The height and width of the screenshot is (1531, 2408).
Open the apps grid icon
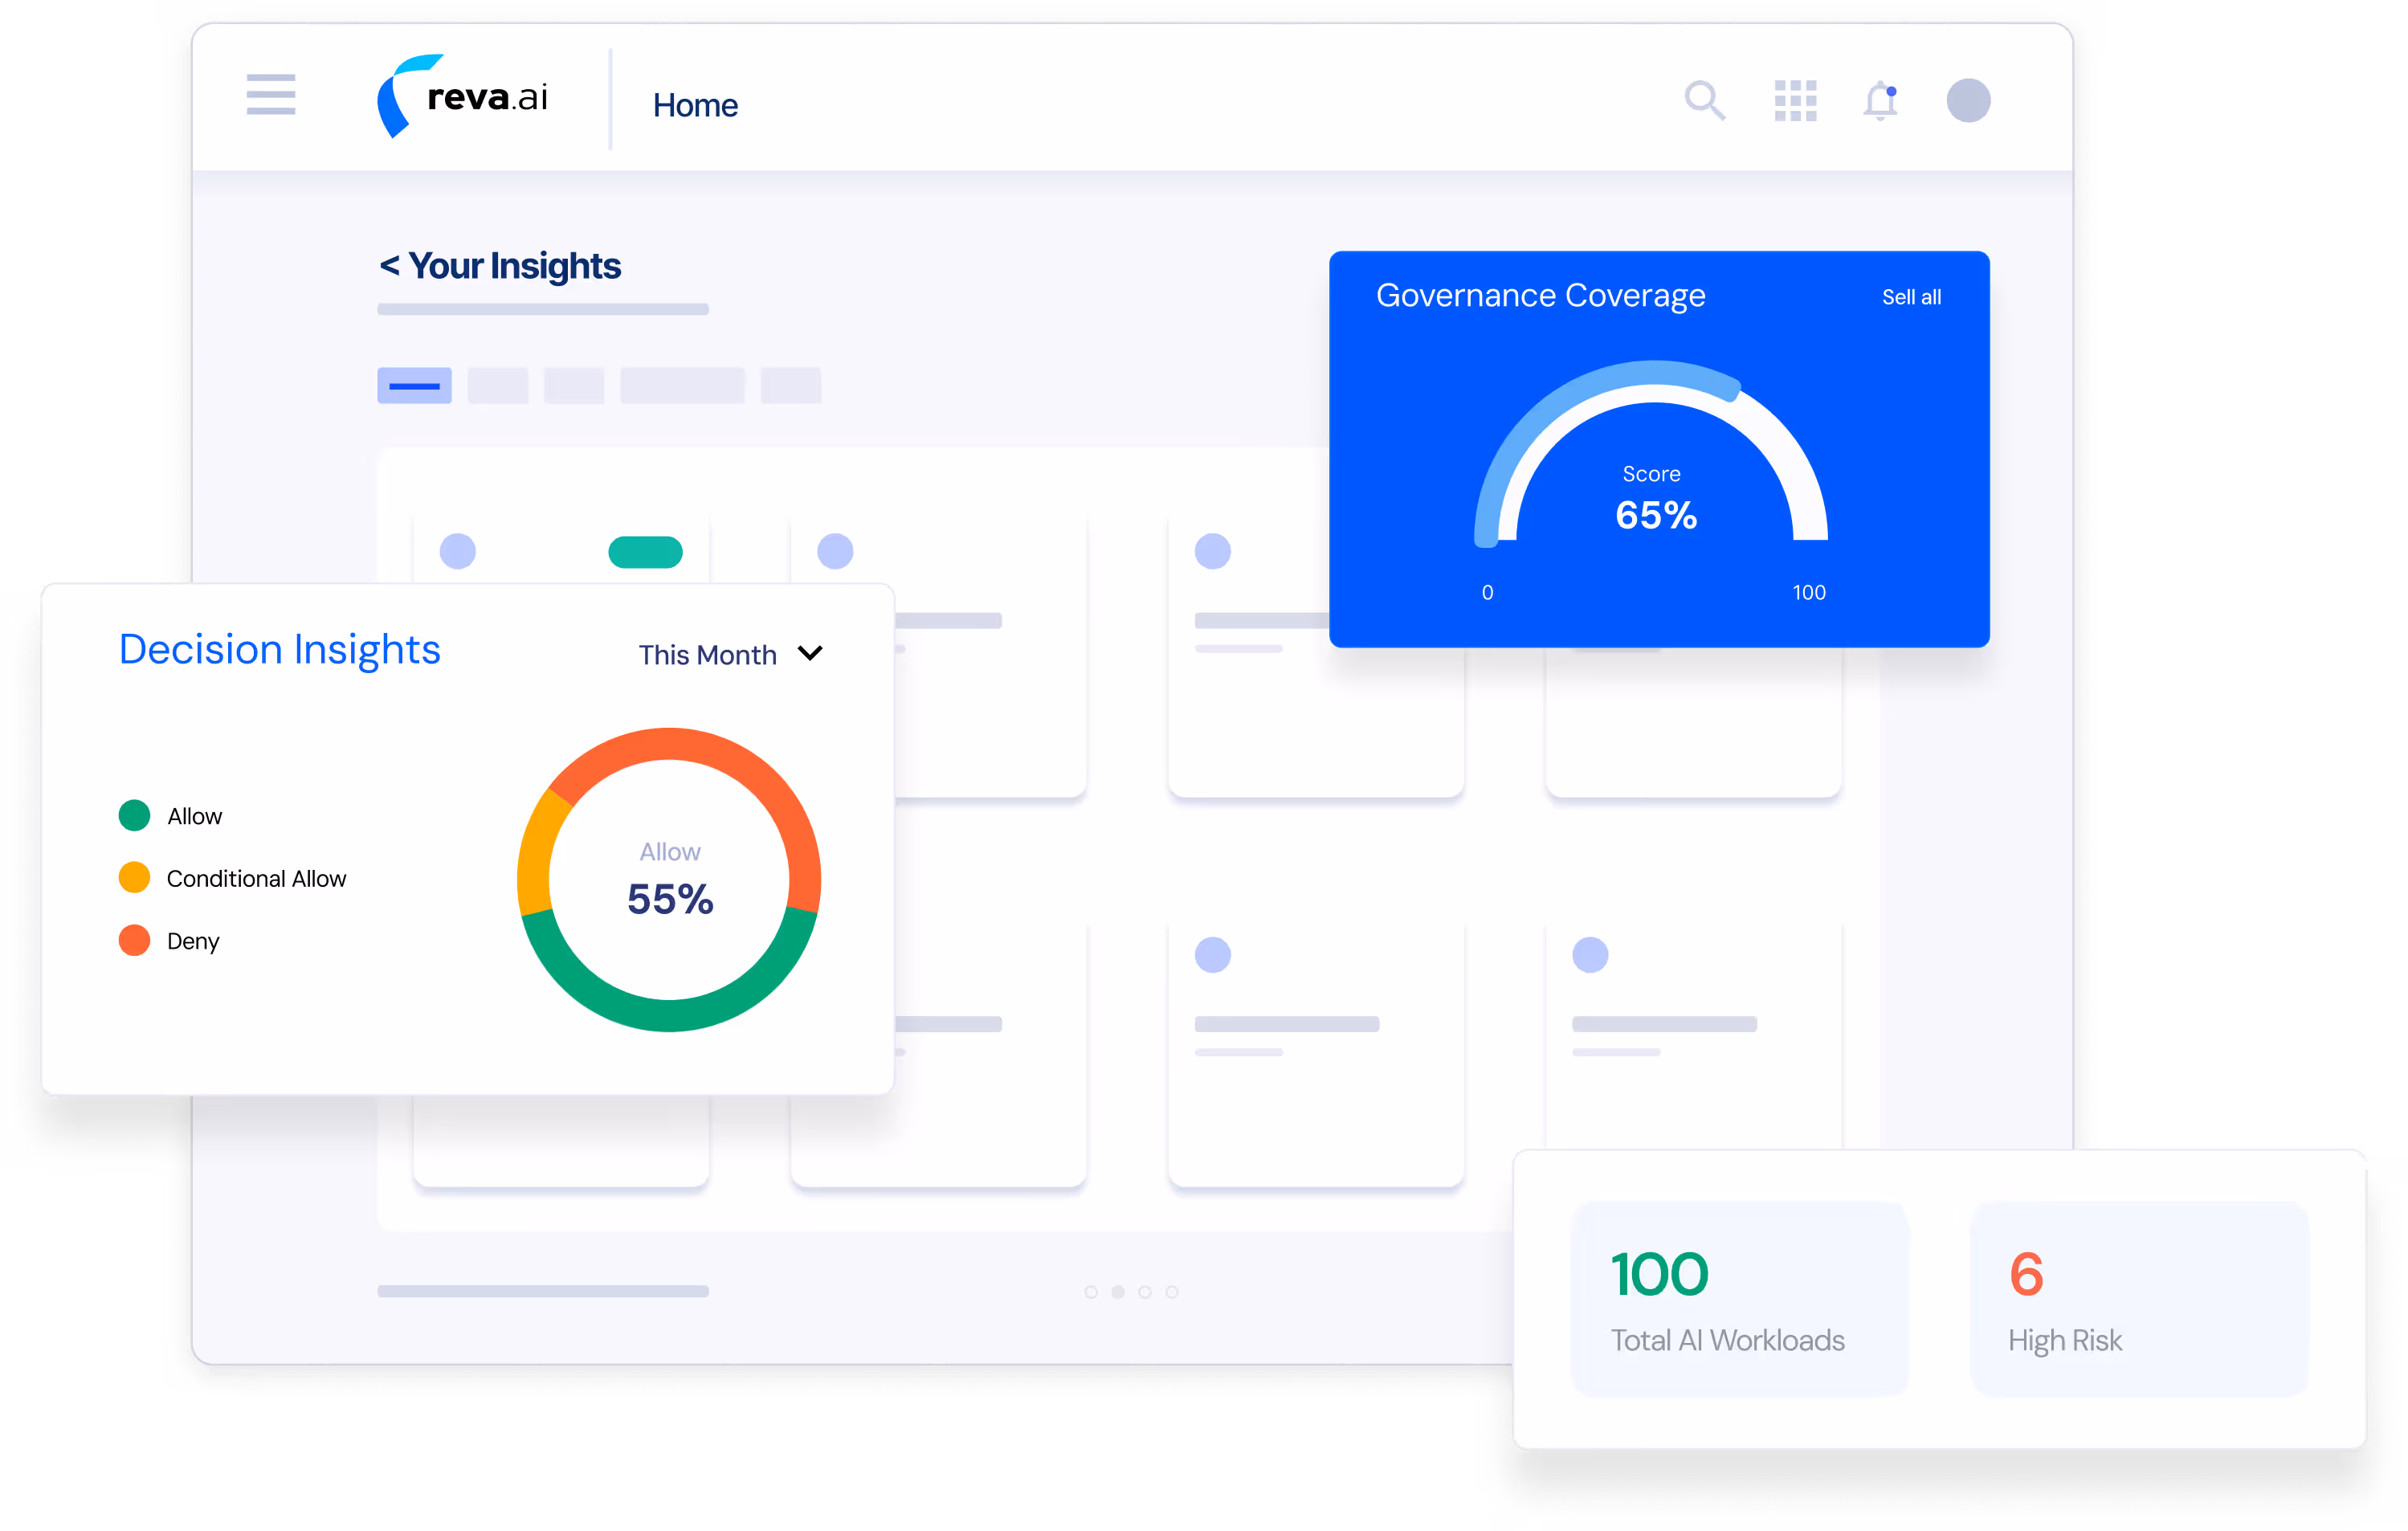1795,101
